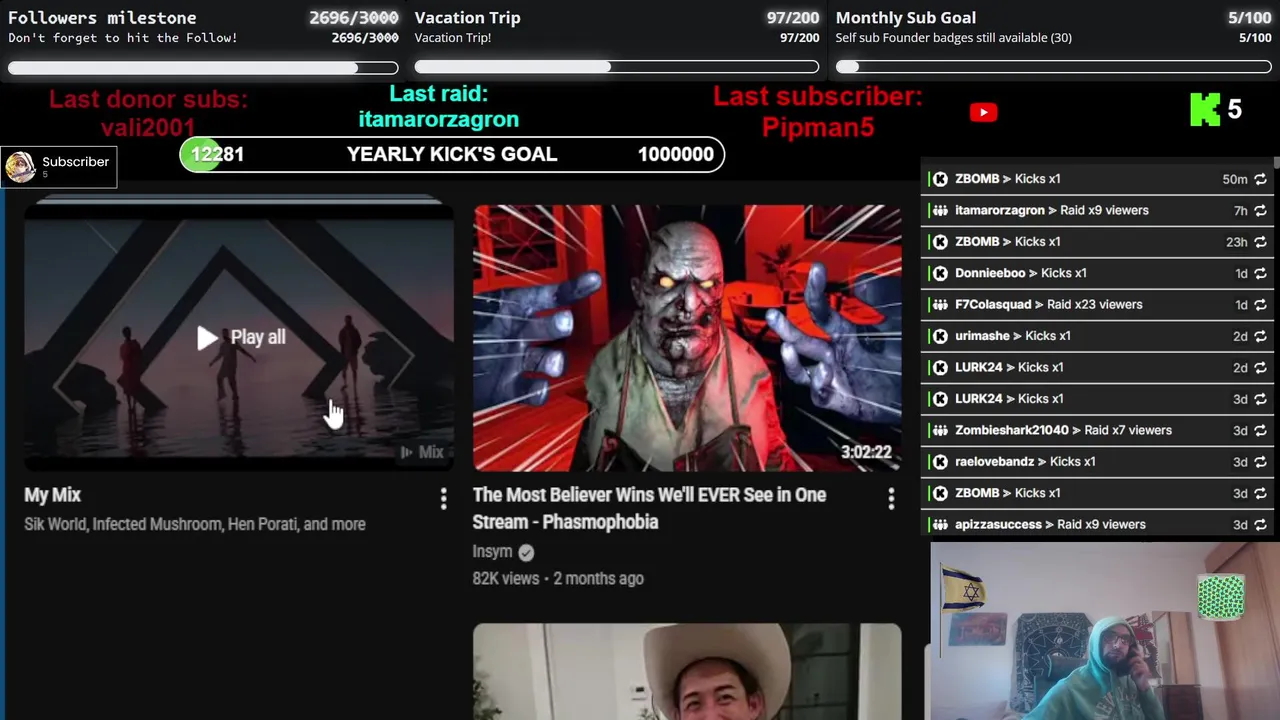The height and width of the screenshot is (720, 1280).
Task: Replay the urimashe Kicks x1 event
Action: (x=1260, y=336)
